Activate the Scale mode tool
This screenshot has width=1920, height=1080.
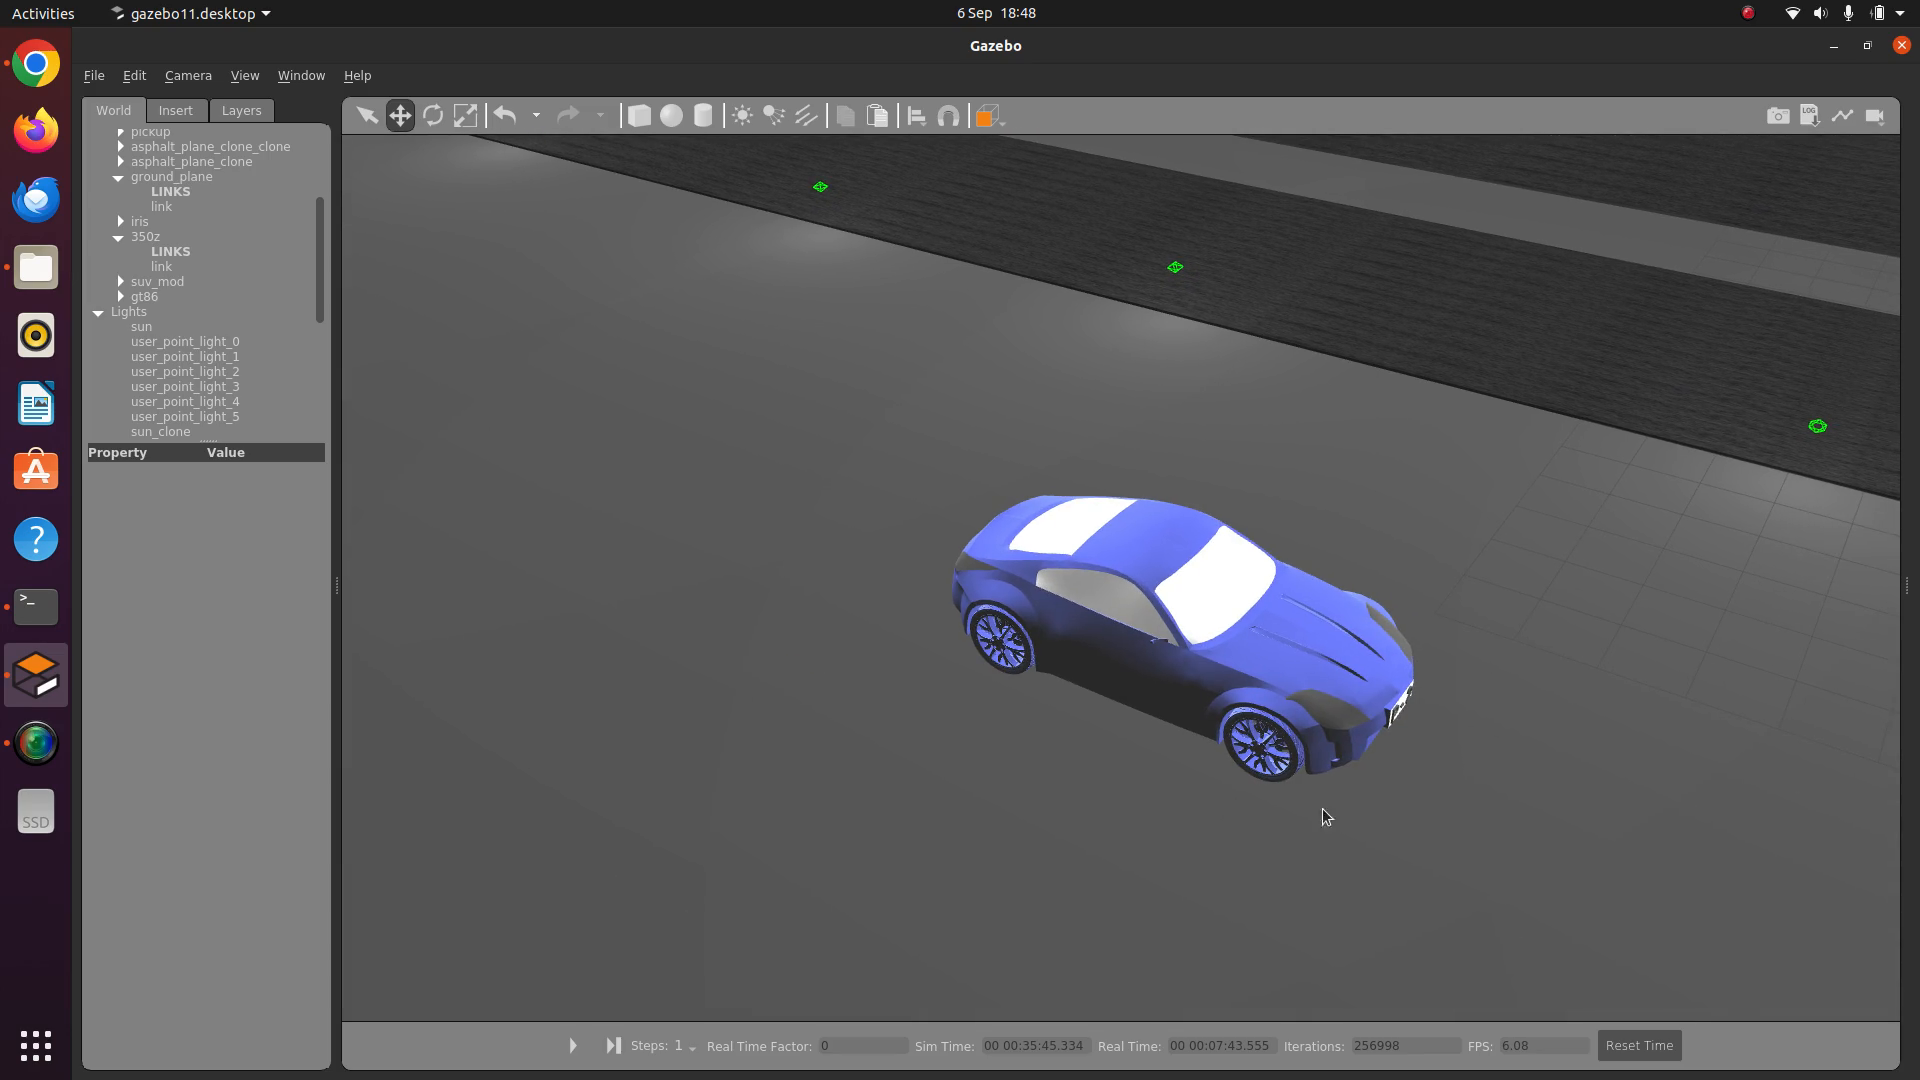click(466, 115)
